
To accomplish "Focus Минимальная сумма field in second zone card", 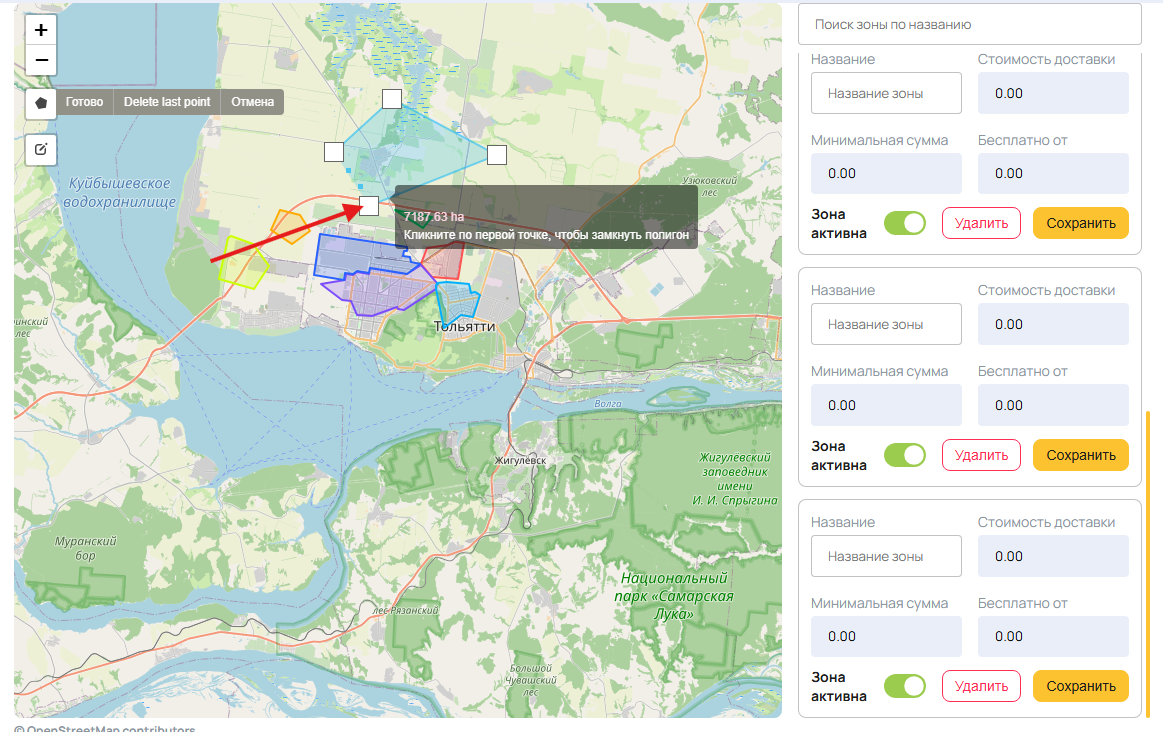I will (886, 406).
